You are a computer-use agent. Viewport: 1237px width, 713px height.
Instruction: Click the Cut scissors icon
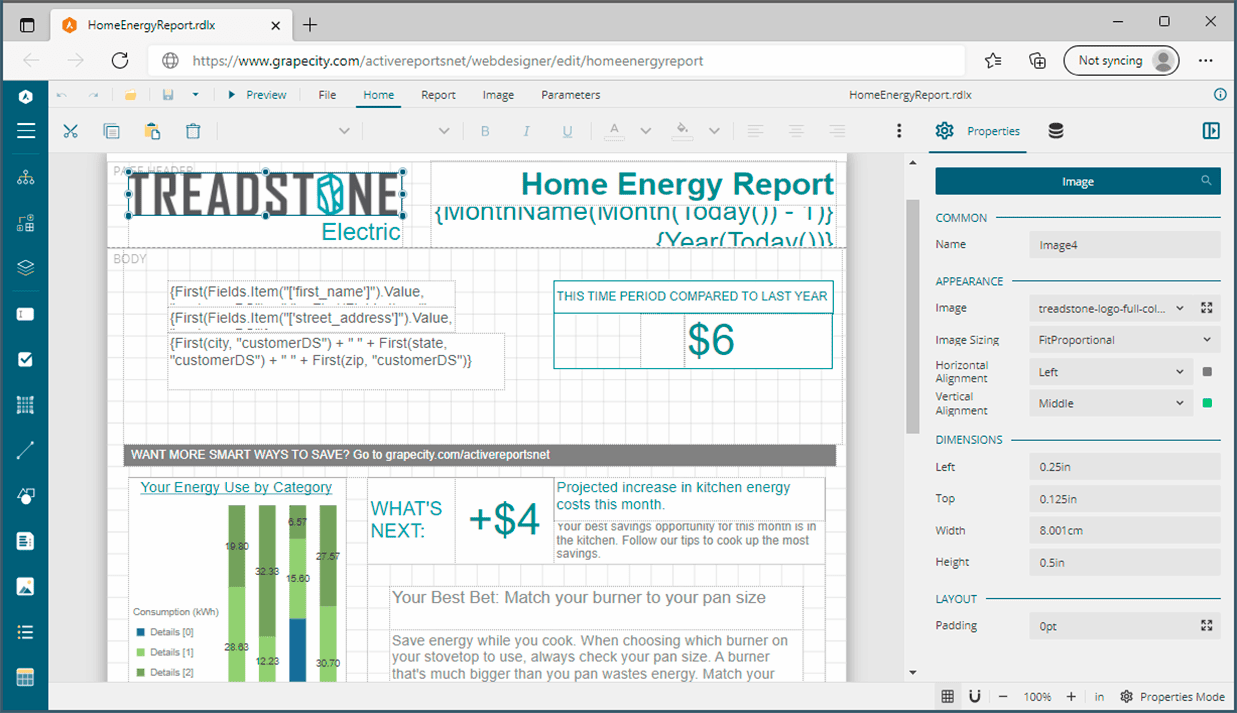70,131
